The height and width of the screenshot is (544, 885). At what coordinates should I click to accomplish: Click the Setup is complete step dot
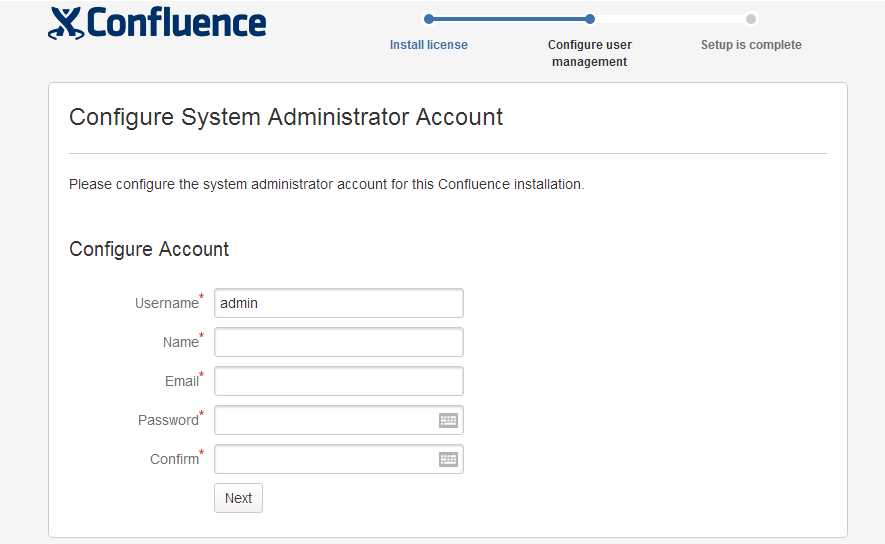point(751,19)
